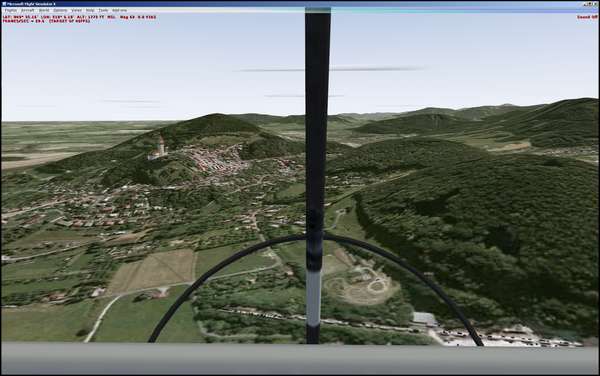Image resolution: width=600 pixels, height=376 pixels.
Task: Click the parking lot with cars
Action: point(505,336)
